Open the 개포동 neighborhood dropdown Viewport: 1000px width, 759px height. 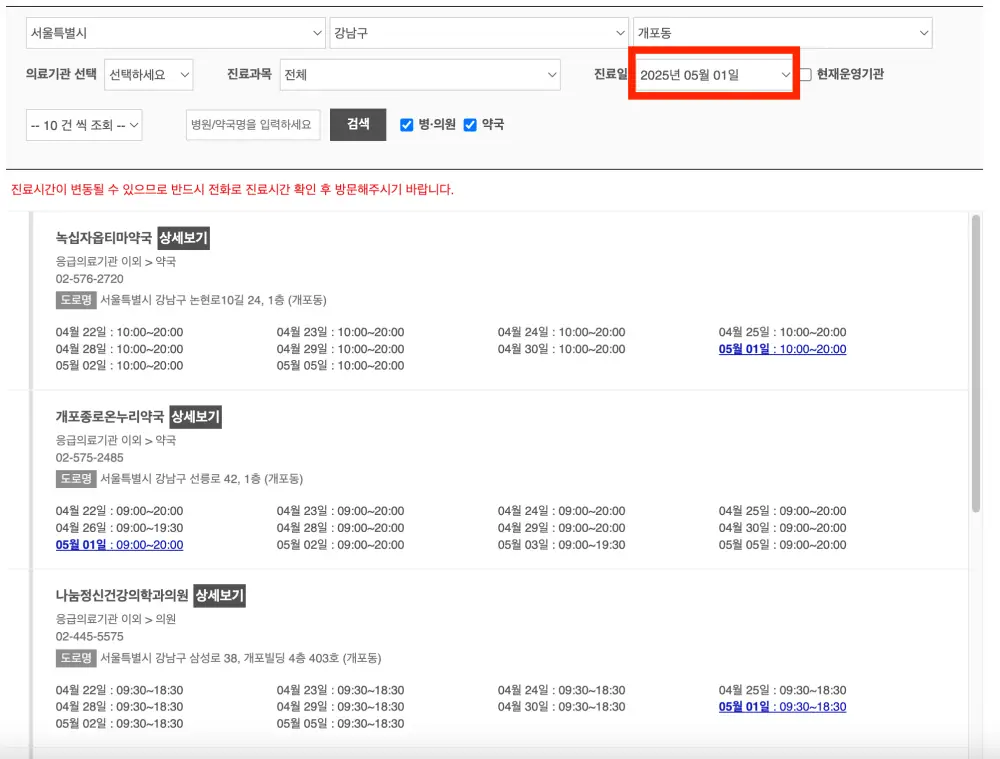tap(782, 32)
